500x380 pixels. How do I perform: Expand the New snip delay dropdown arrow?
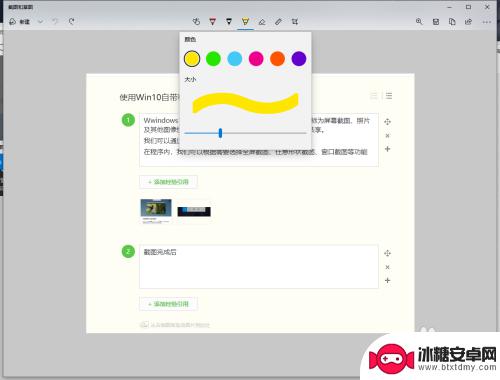[x=40, y=22]
